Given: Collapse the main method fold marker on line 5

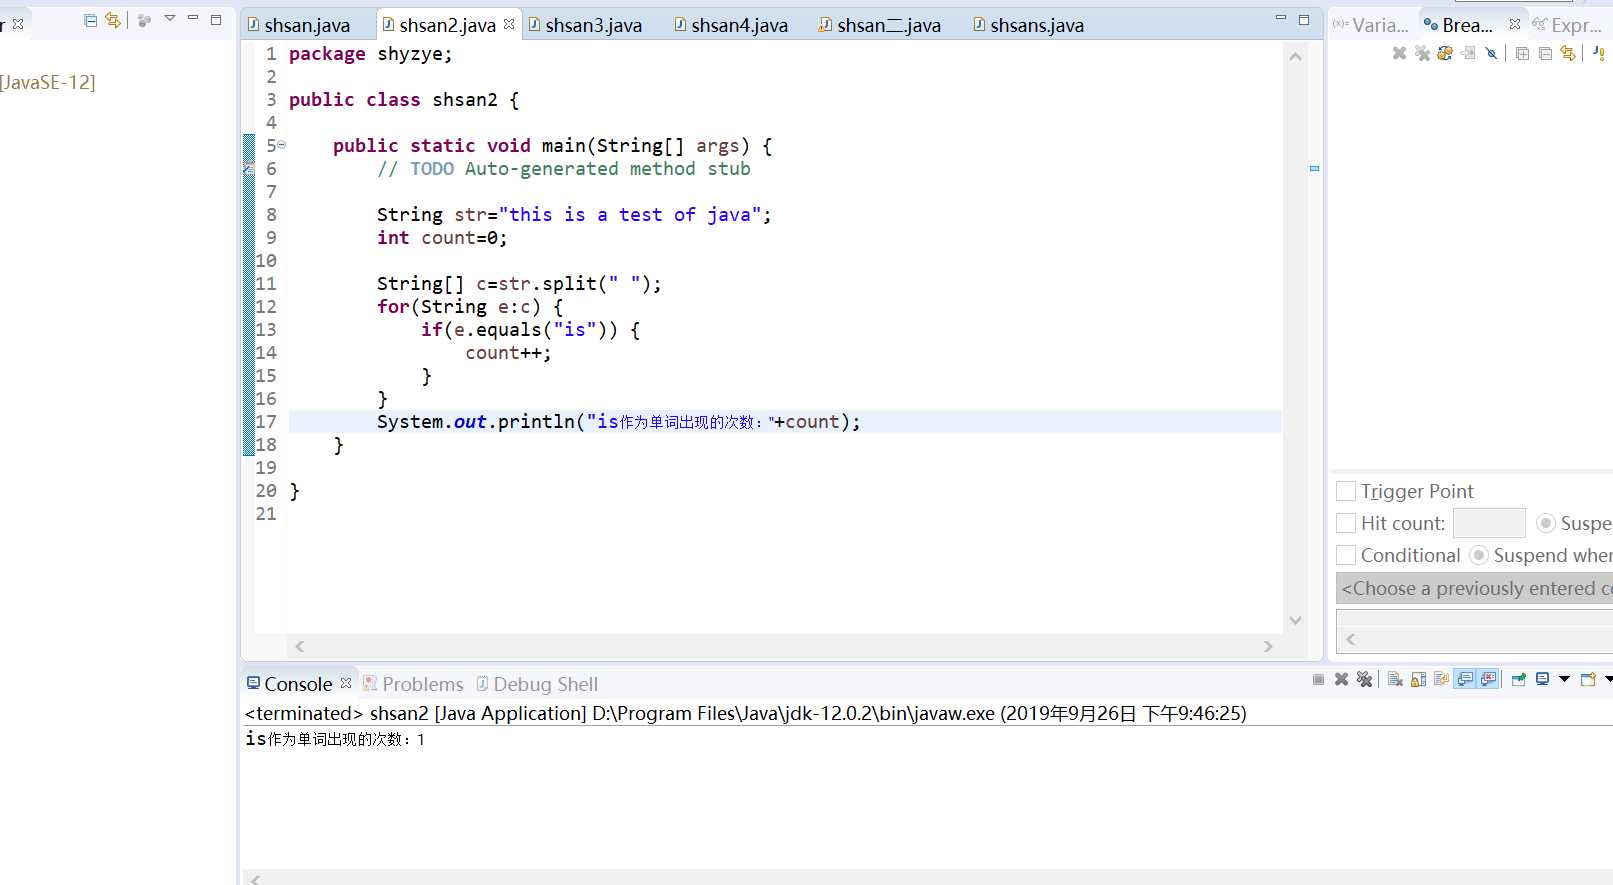Looking at the screenshot, I should click(x=282, y=145).
